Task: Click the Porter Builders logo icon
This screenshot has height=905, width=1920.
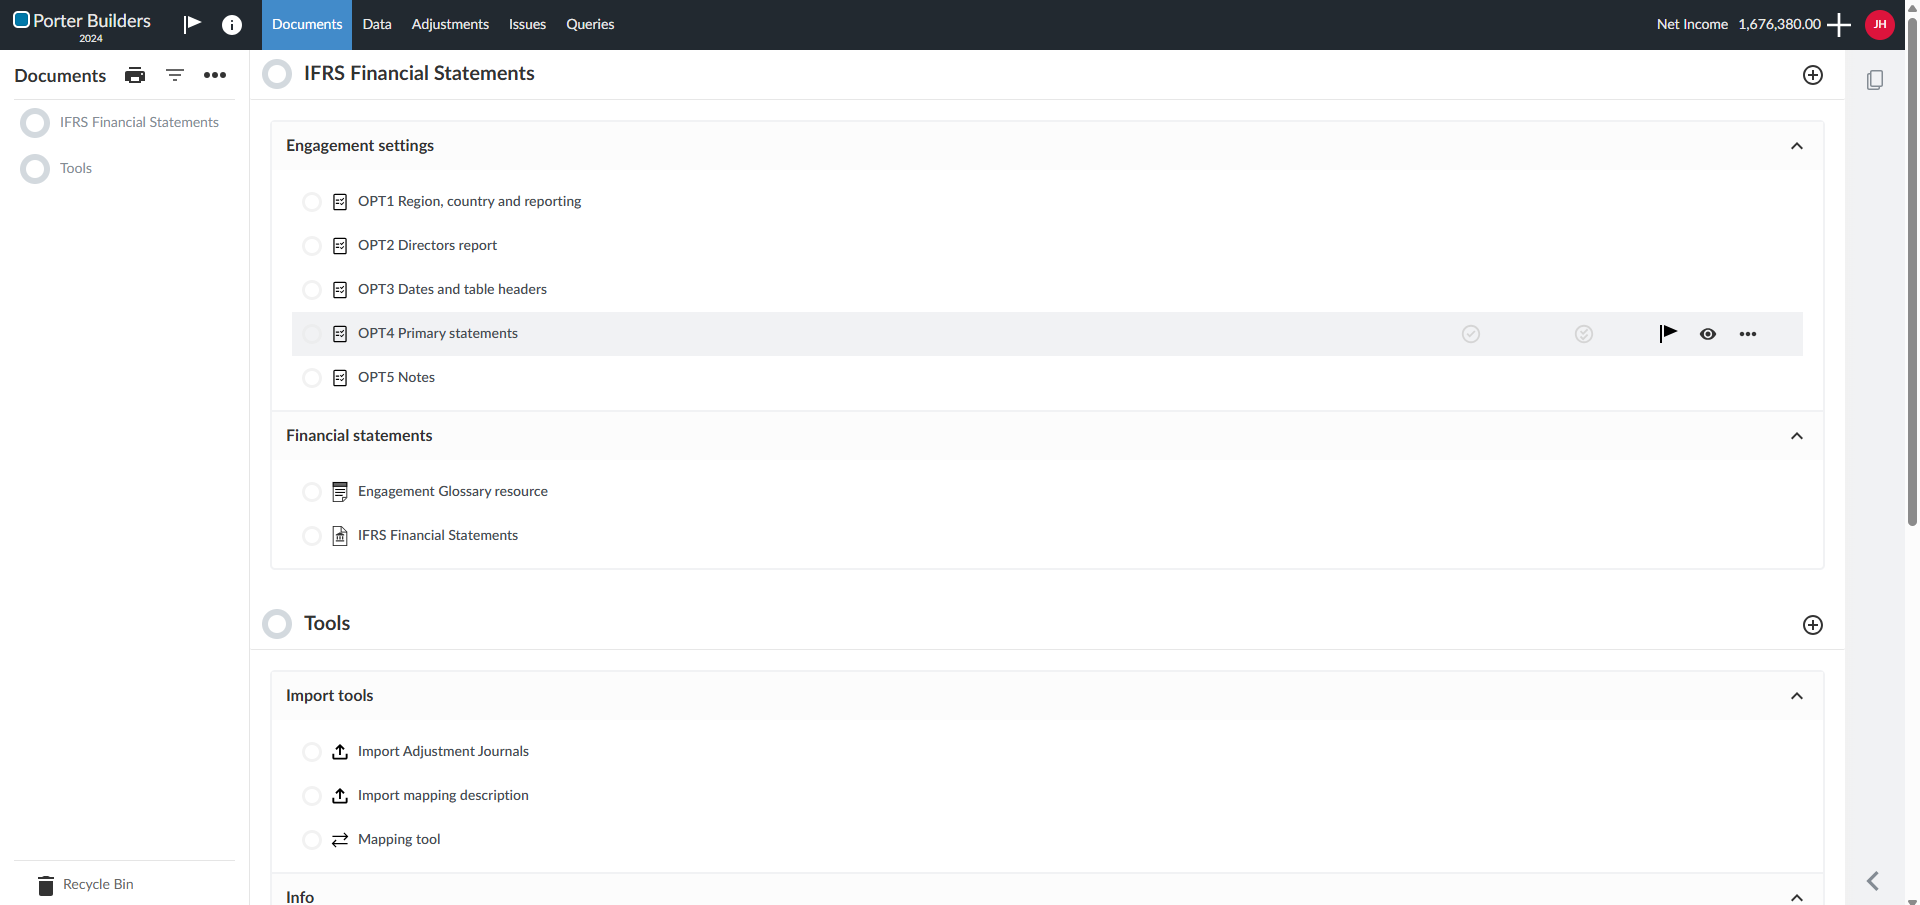Action: [21, 20]
